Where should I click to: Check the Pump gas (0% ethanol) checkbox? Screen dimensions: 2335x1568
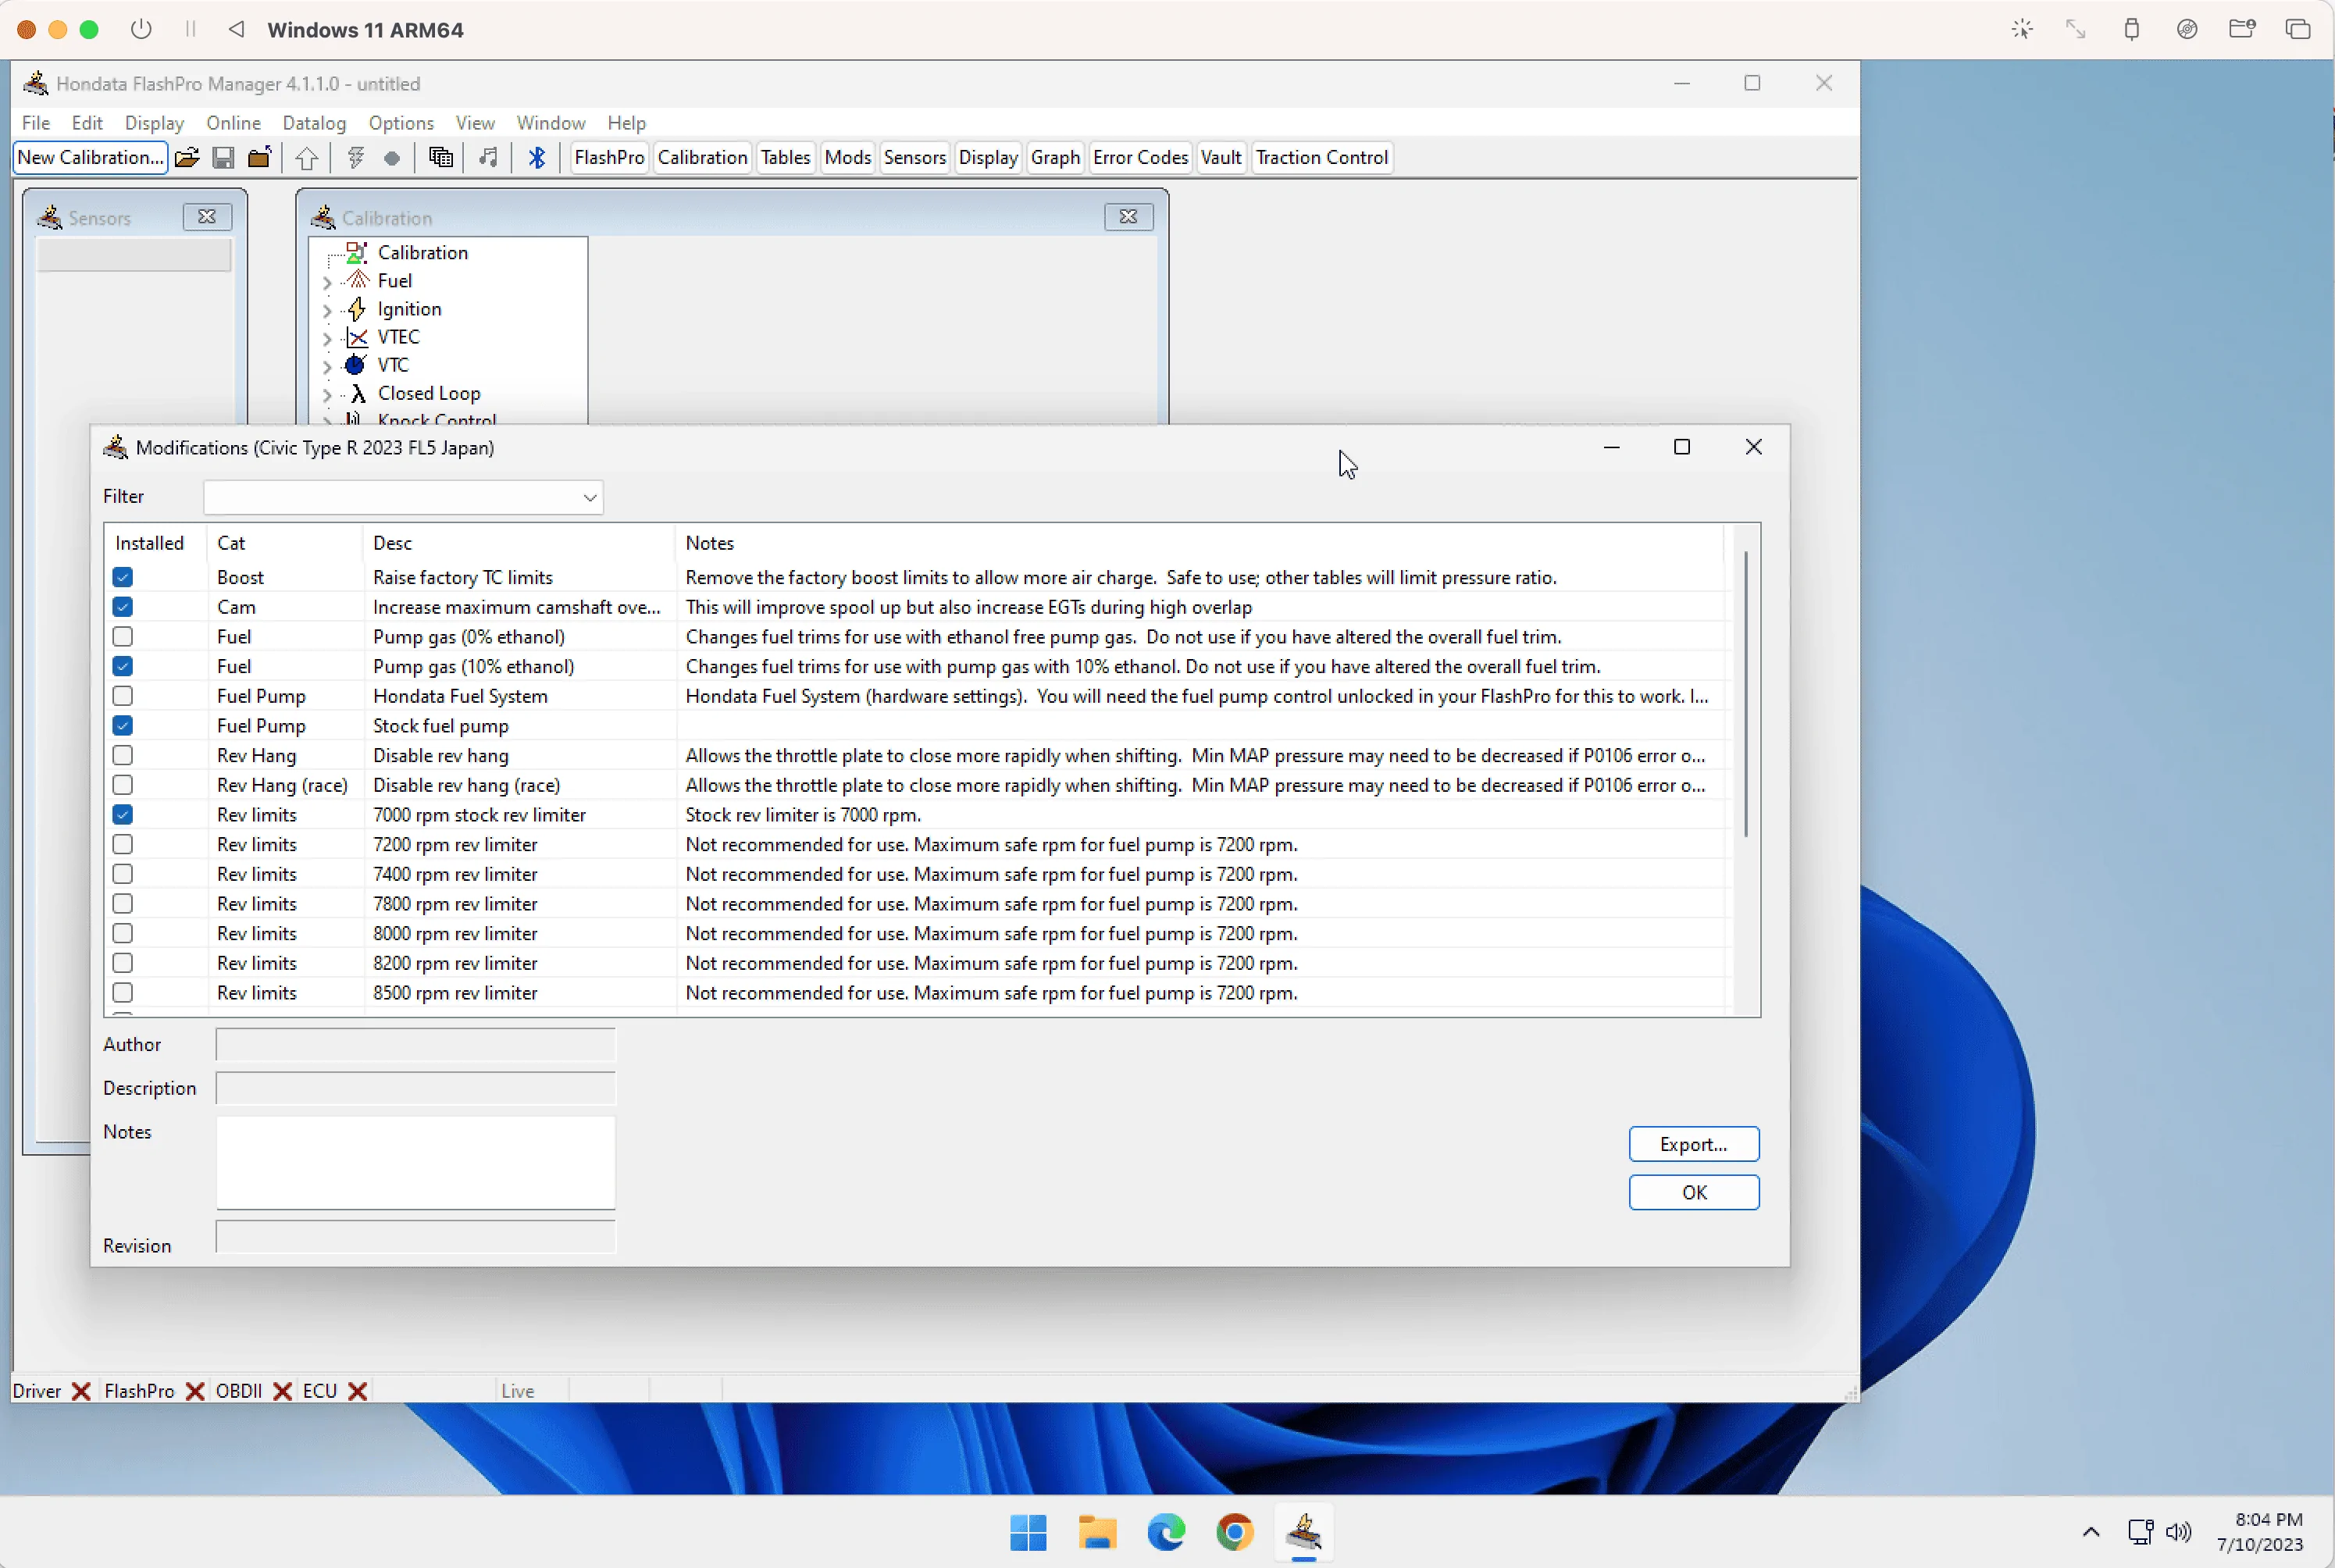(x=123, y=637)
